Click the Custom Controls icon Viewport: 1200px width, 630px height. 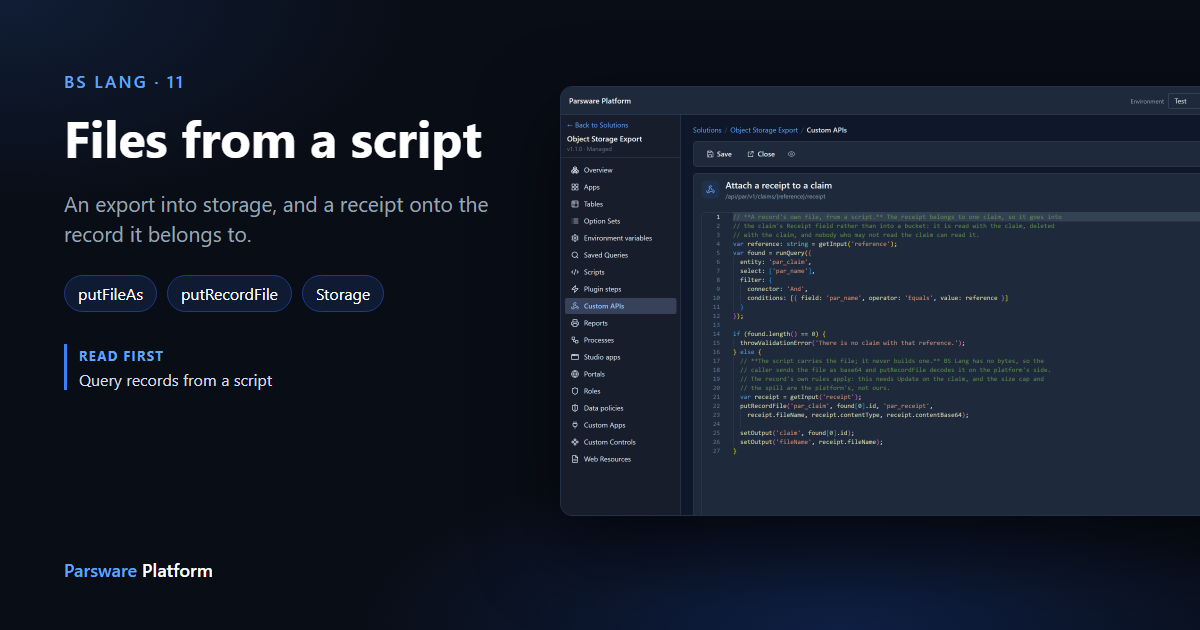[x=574, y=442]
